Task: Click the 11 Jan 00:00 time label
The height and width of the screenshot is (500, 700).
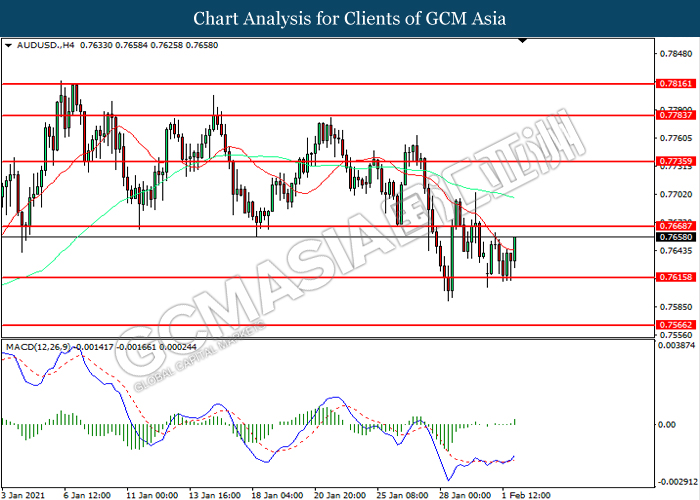Action: click(151, 495)
